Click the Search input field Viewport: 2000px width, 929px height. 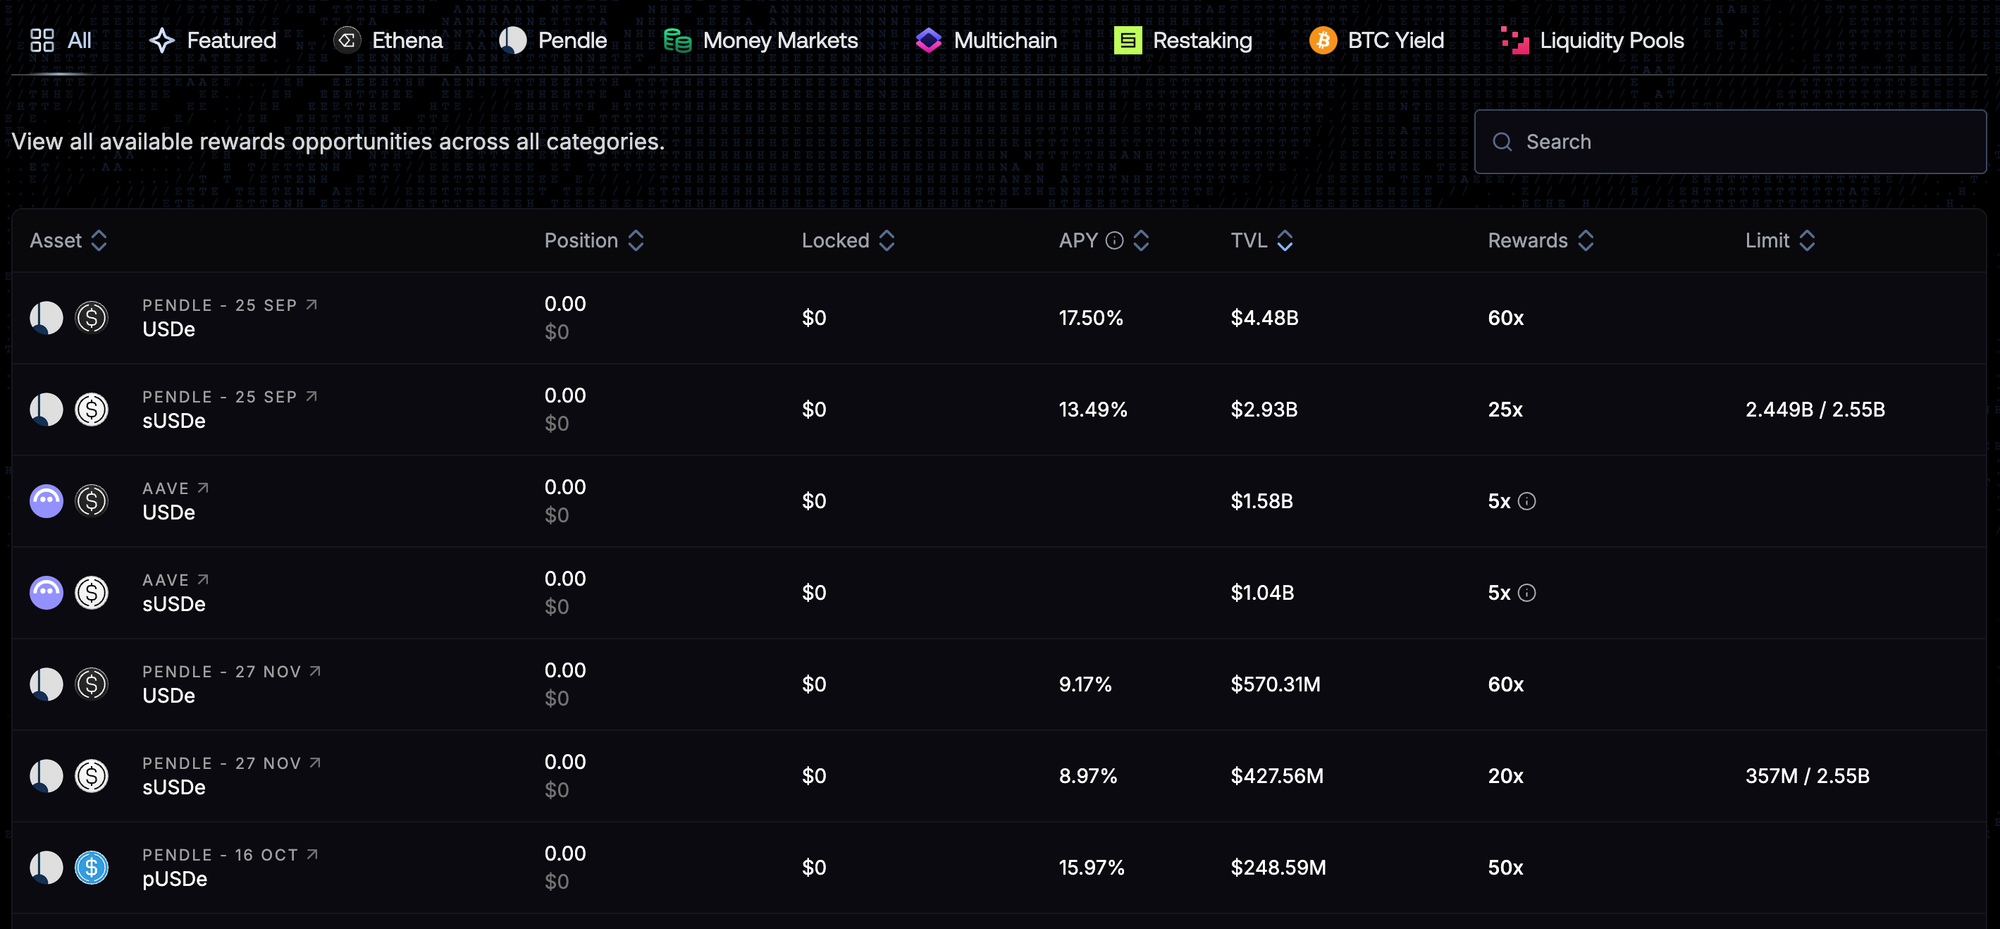(x=1730, y=142)
